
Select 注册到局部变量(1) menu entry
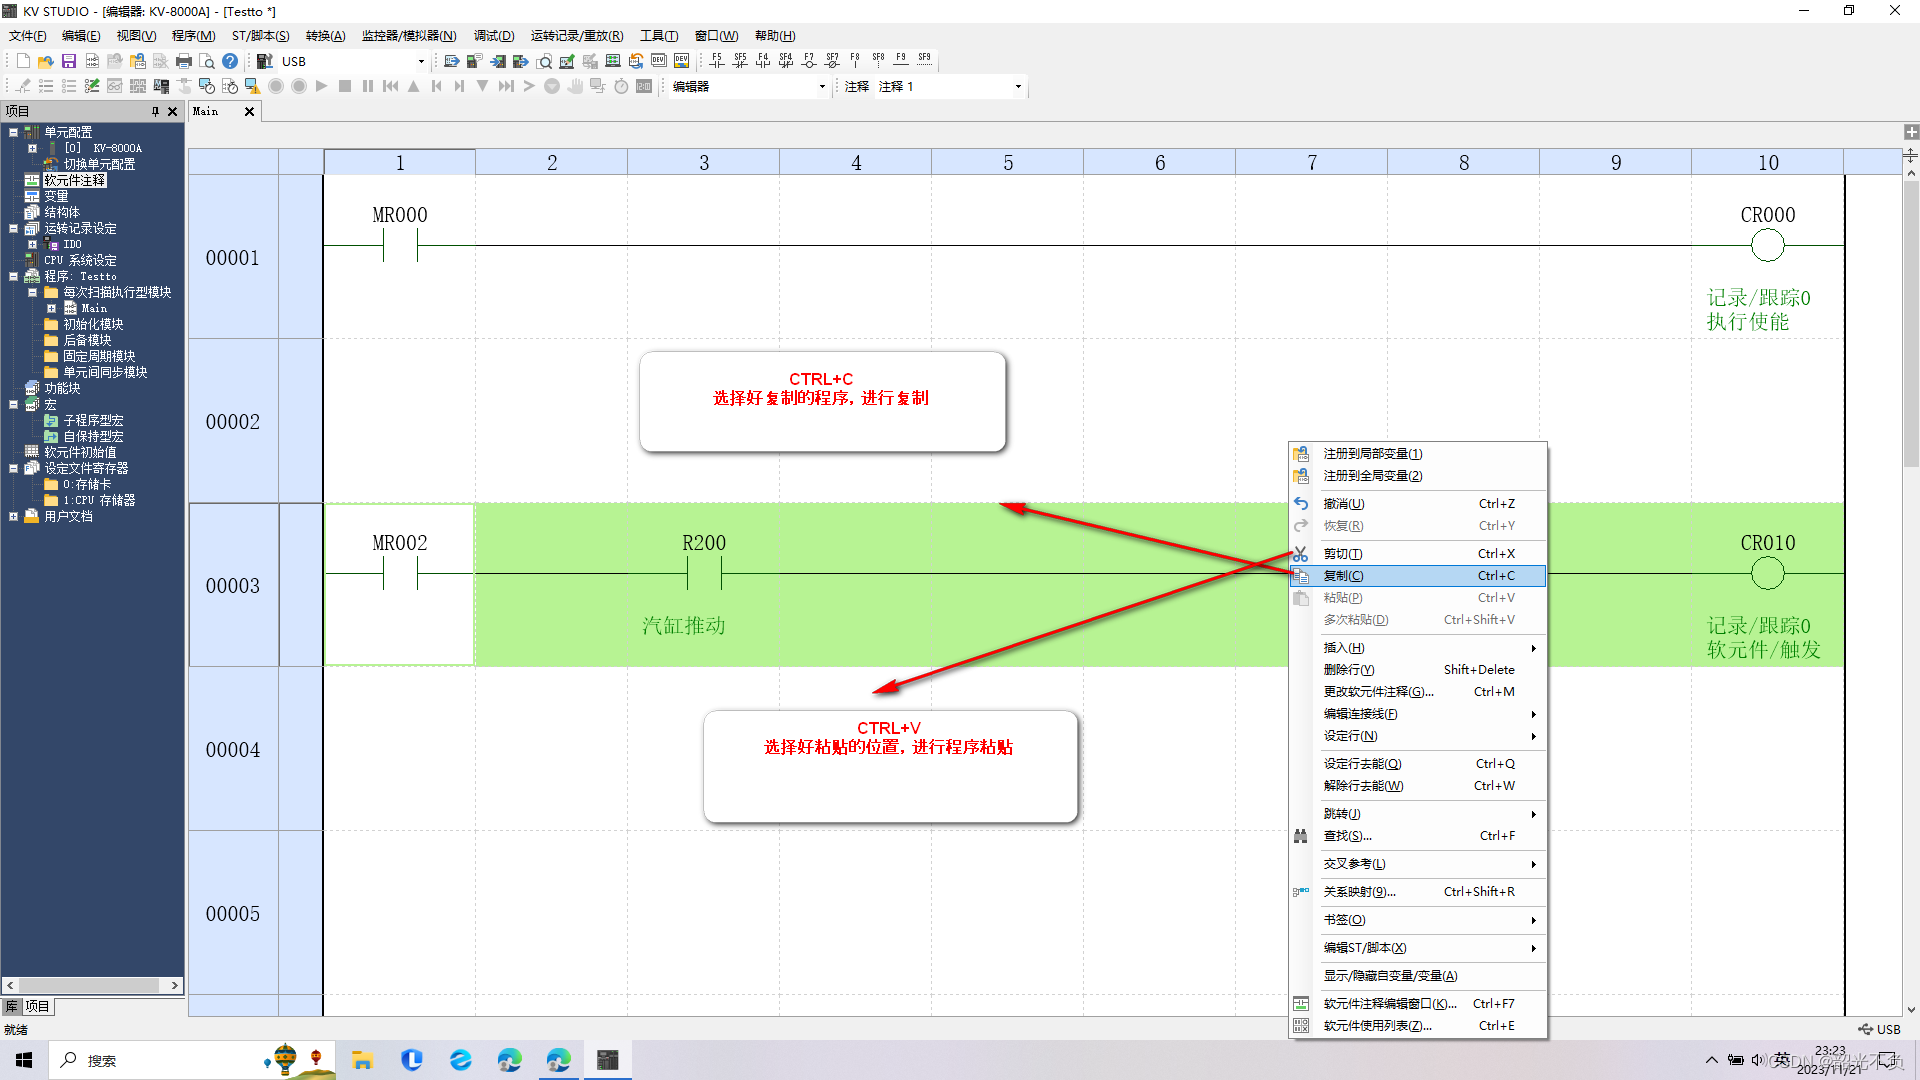[1418, 454]
